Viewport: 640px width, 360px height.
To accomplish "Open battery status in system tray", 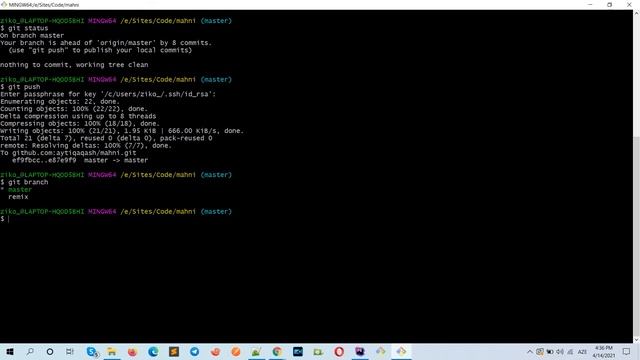I will click(x=550, y=351).
